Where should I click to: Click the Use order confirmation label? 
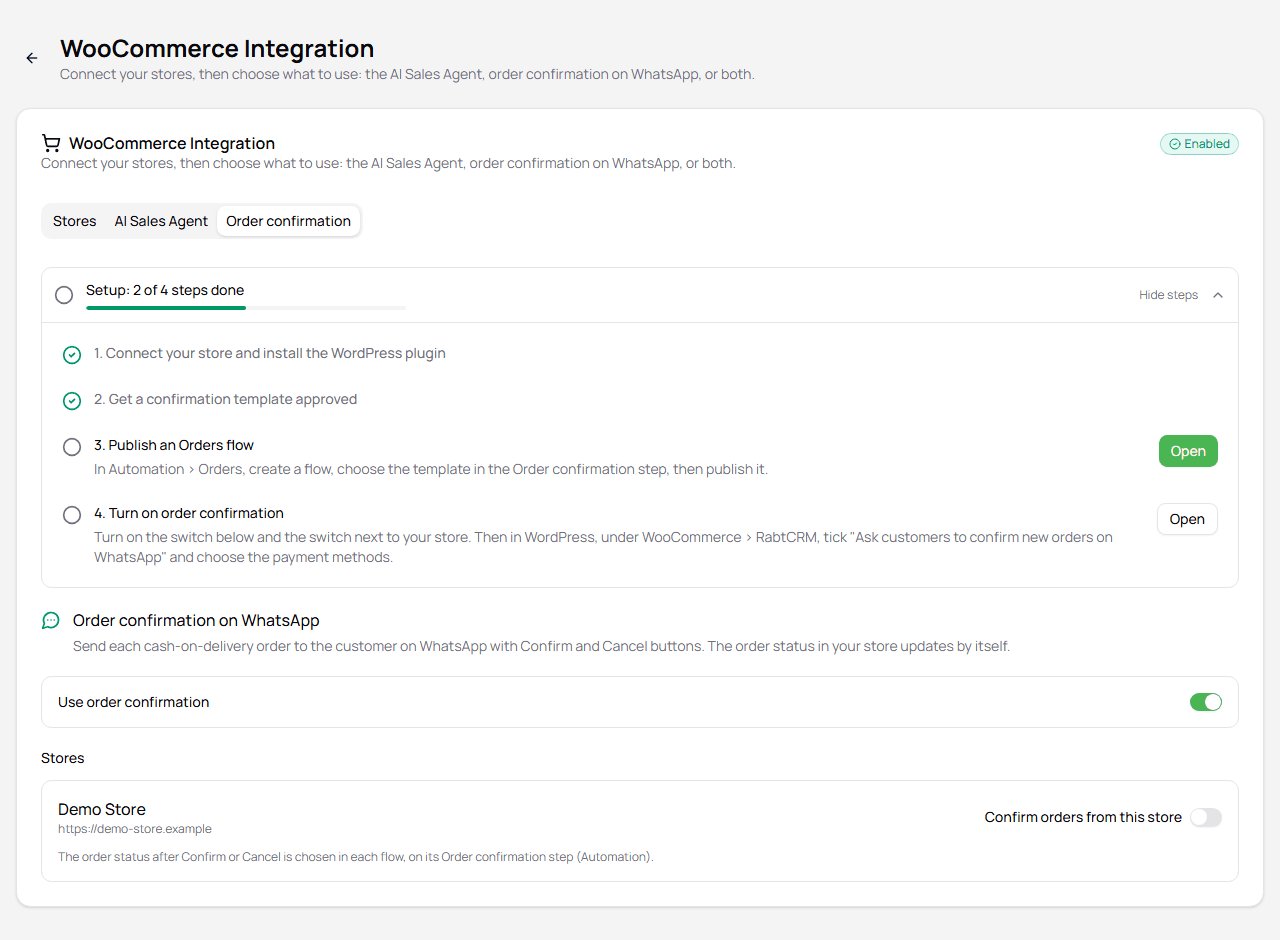tap(134, 702)
